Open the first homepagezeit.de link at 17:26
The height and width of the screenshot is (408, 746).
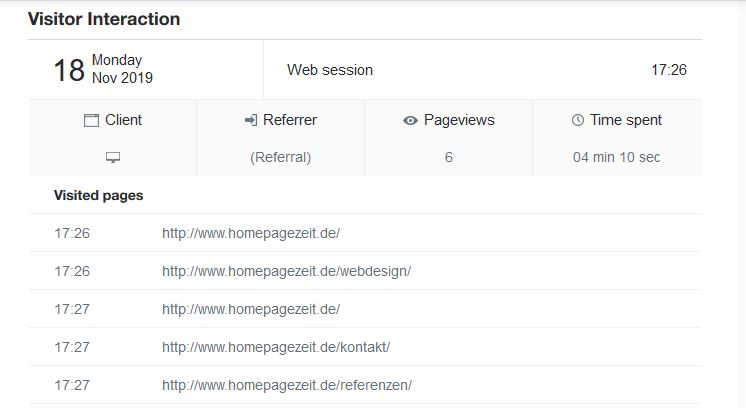pyautogui.click(x=251, y=233)
